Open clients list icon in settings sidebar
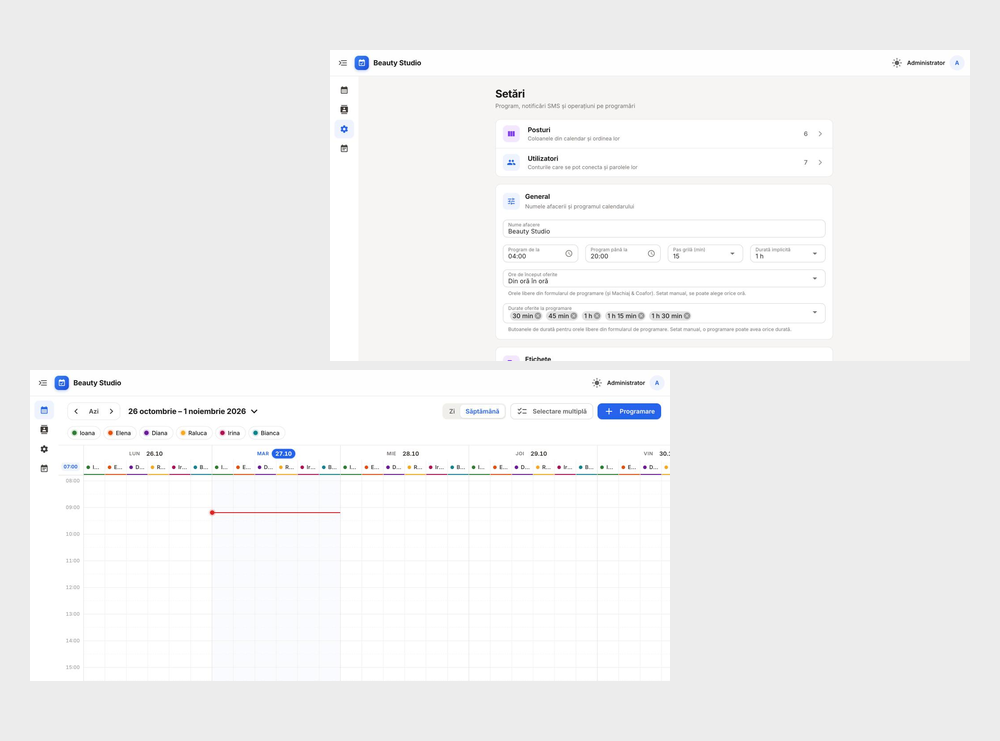Image resolution: width=1000 pixels, height=741 pixels. point(344,110)
